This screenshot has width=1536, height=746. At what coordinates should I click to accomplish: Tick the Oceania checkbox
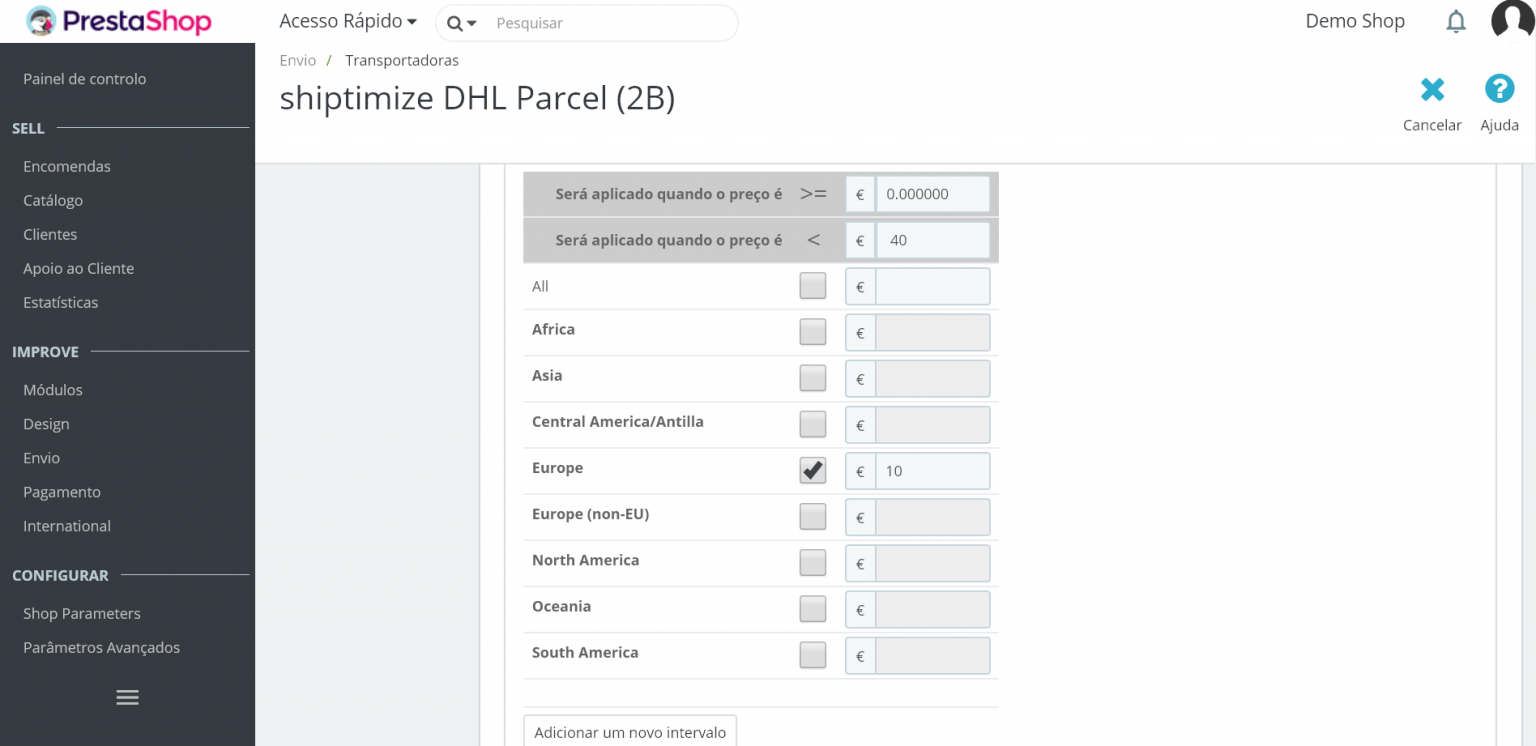click(813, 608)
